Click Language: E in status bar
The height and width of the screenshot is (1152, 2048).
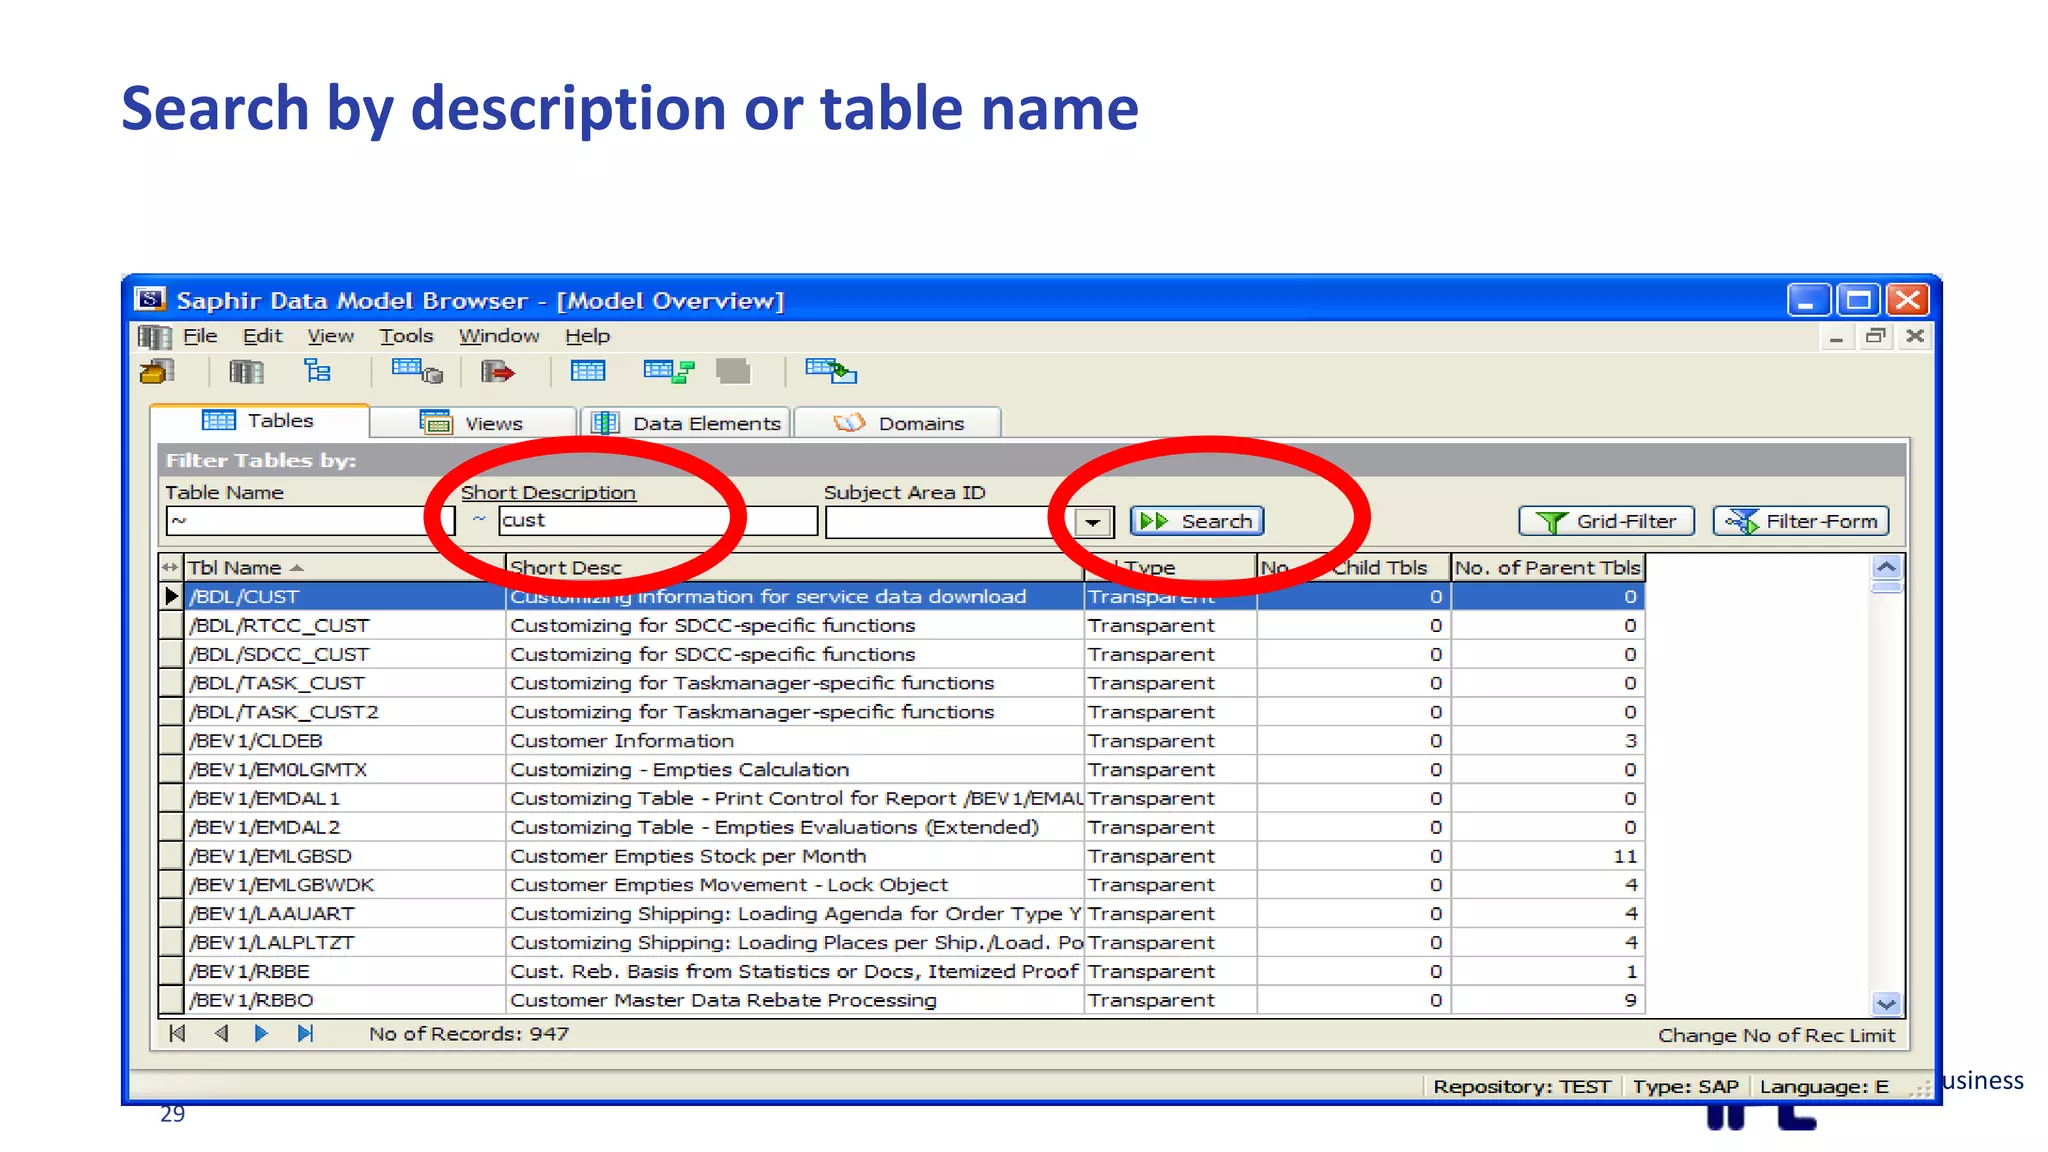click(1824, 1087)
